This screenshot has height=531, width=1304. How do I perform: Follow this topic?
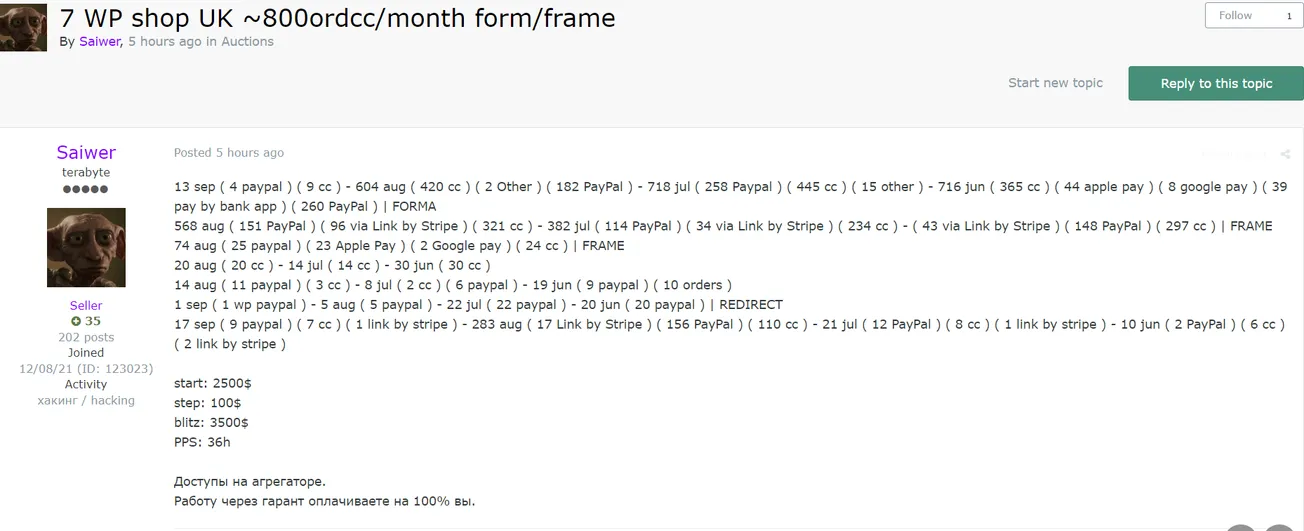click(1235, 16)
